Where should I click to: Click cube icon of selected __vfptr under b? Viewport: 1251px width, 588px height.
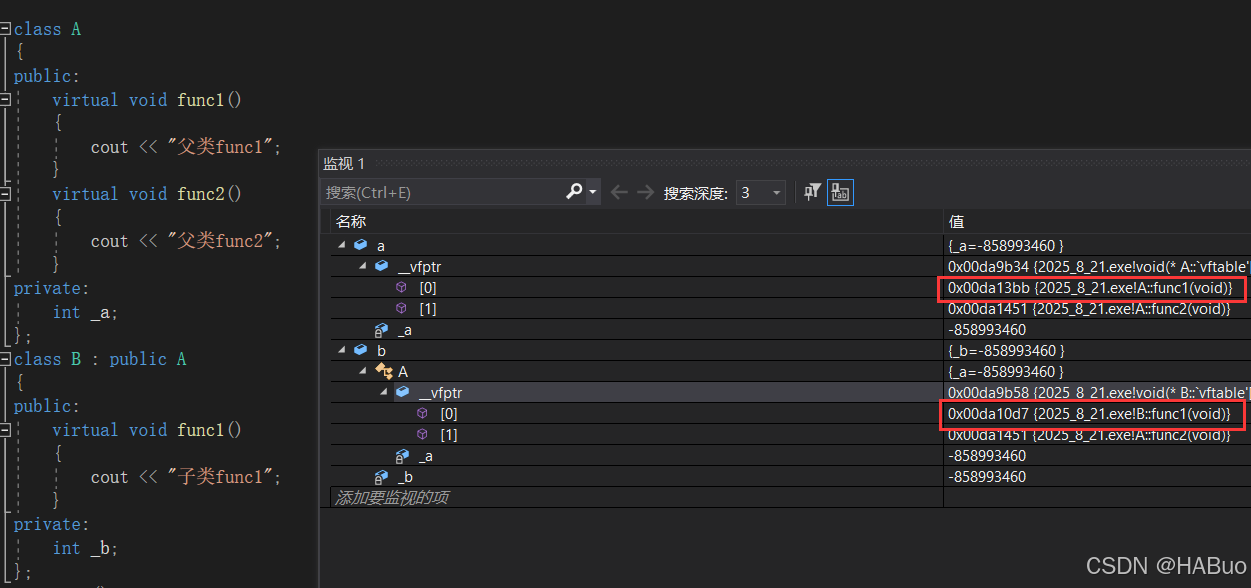click(x=402, y=393)
